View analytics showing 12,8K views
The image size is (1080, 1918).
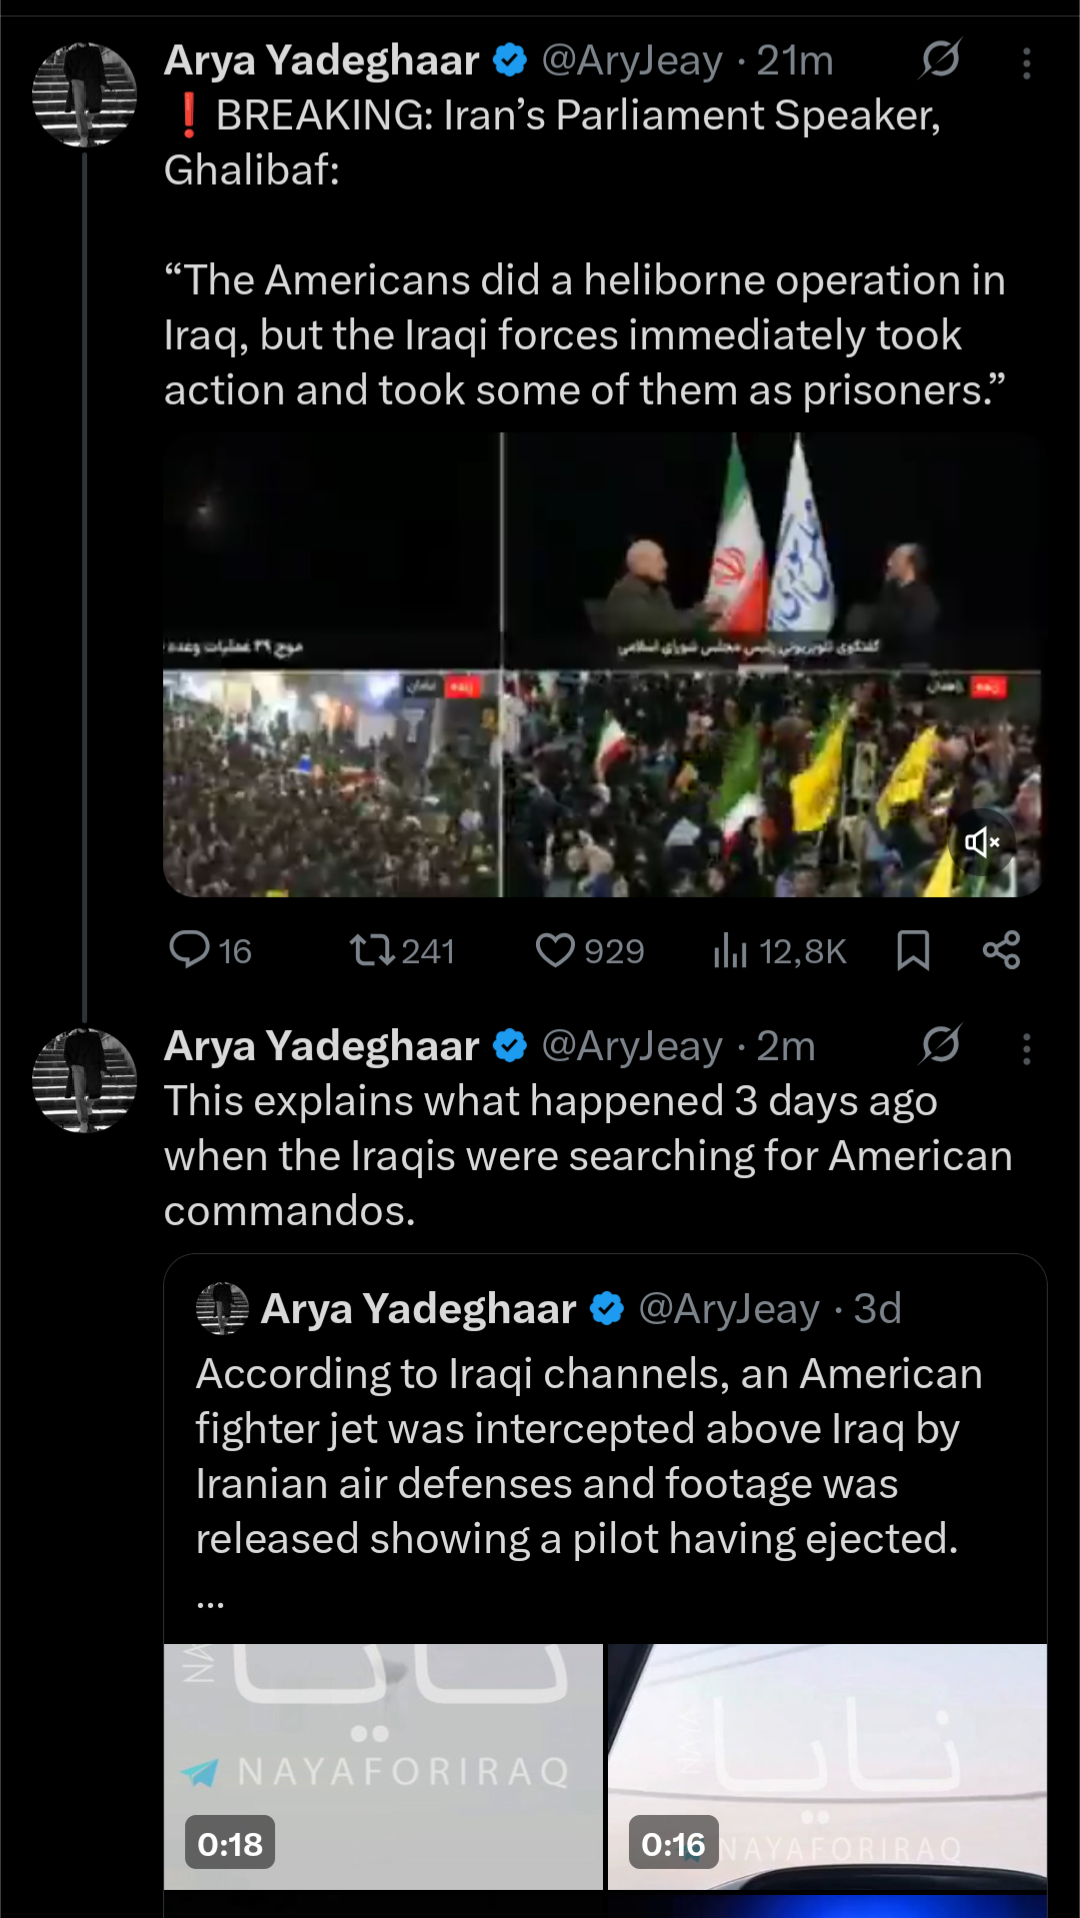pos(731,950)
